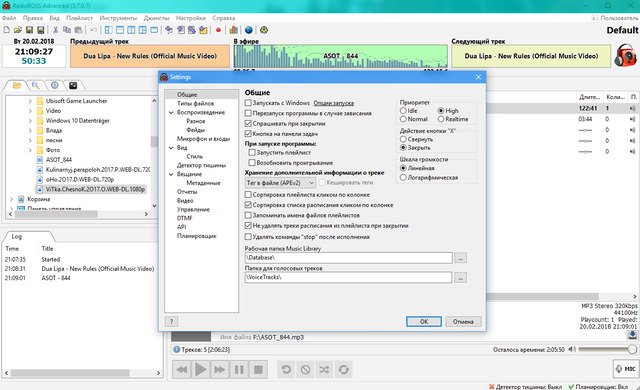640x390 pixels.
Task: Choose 'Логарифмическая' volume scale radio
Action: (x=403, y=177)
